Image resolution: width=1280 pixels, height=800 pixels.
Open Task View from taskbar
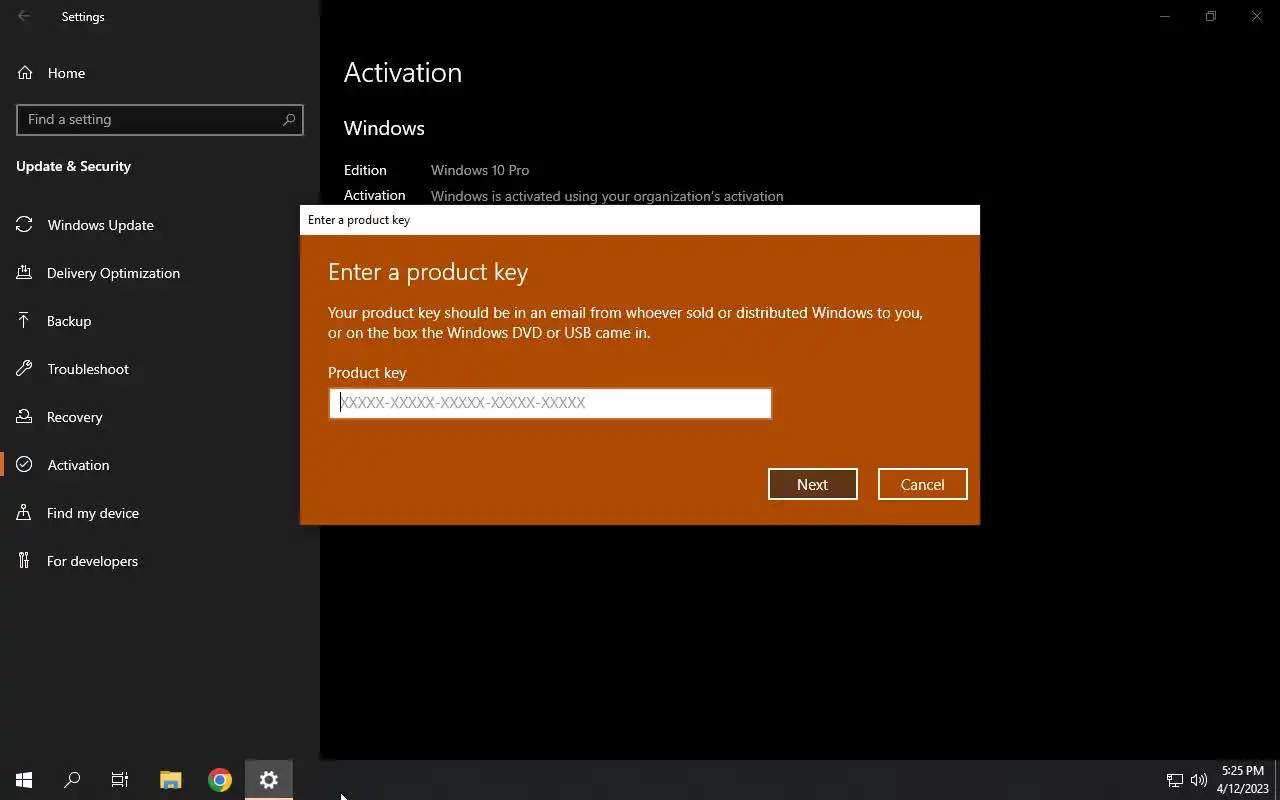[x=120, y=780]
